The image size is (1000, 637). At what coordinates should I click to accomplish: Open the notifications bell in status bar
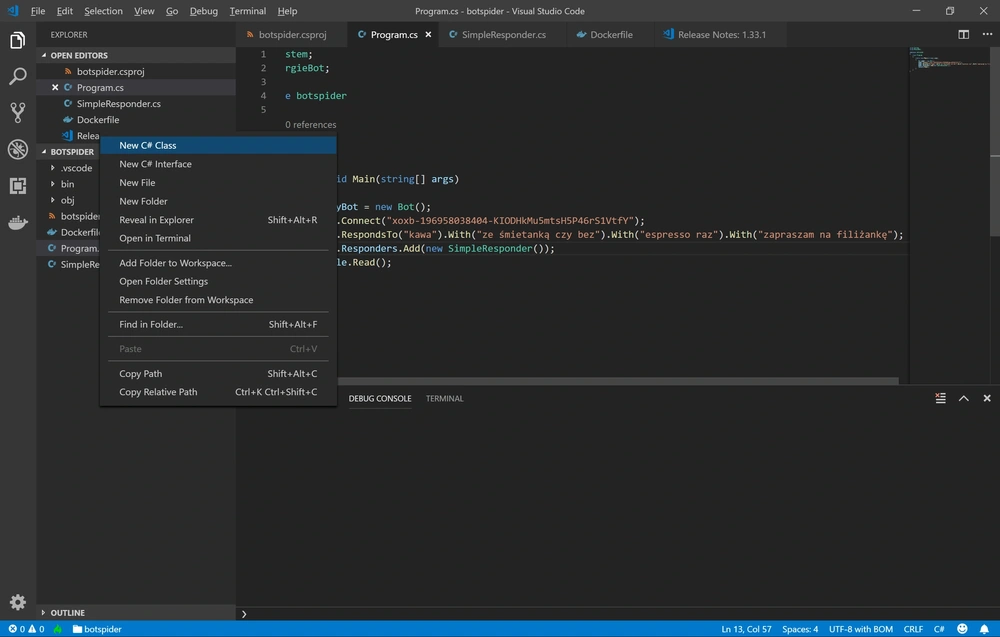(984, 629)
